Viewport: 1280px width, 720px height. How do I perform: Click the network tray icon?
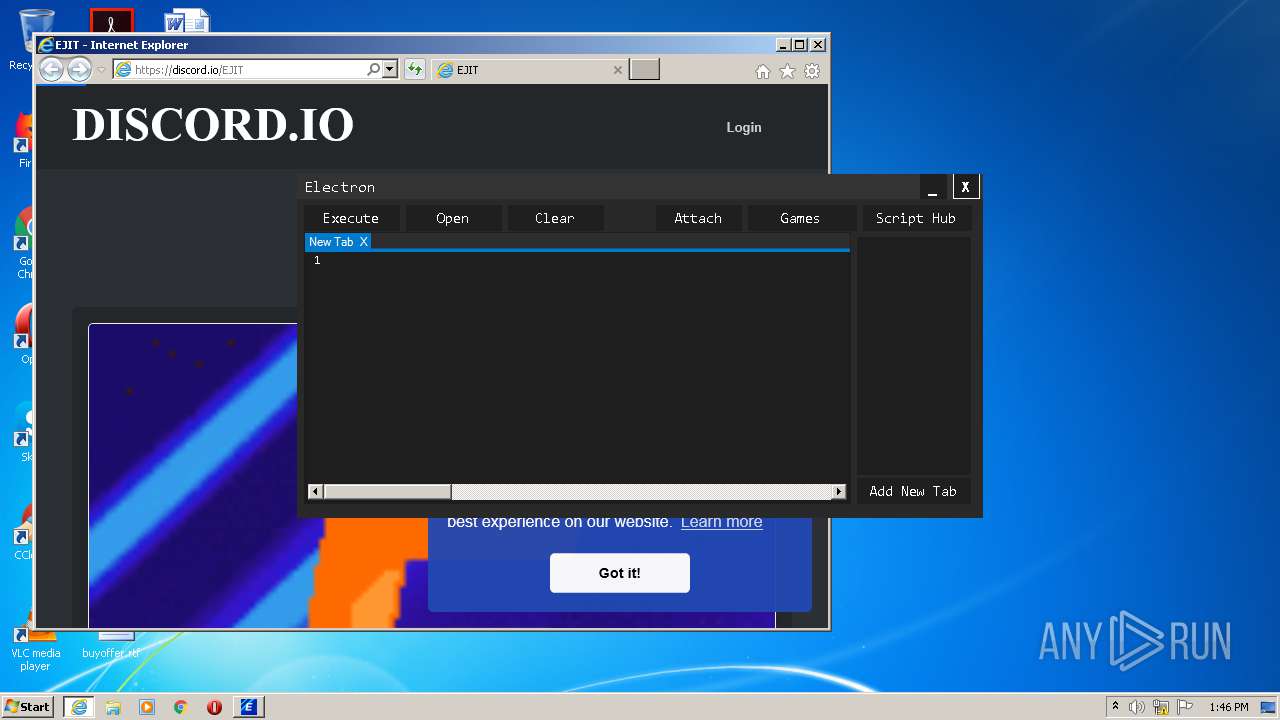pyautogui.click(x=1161, y=707)
